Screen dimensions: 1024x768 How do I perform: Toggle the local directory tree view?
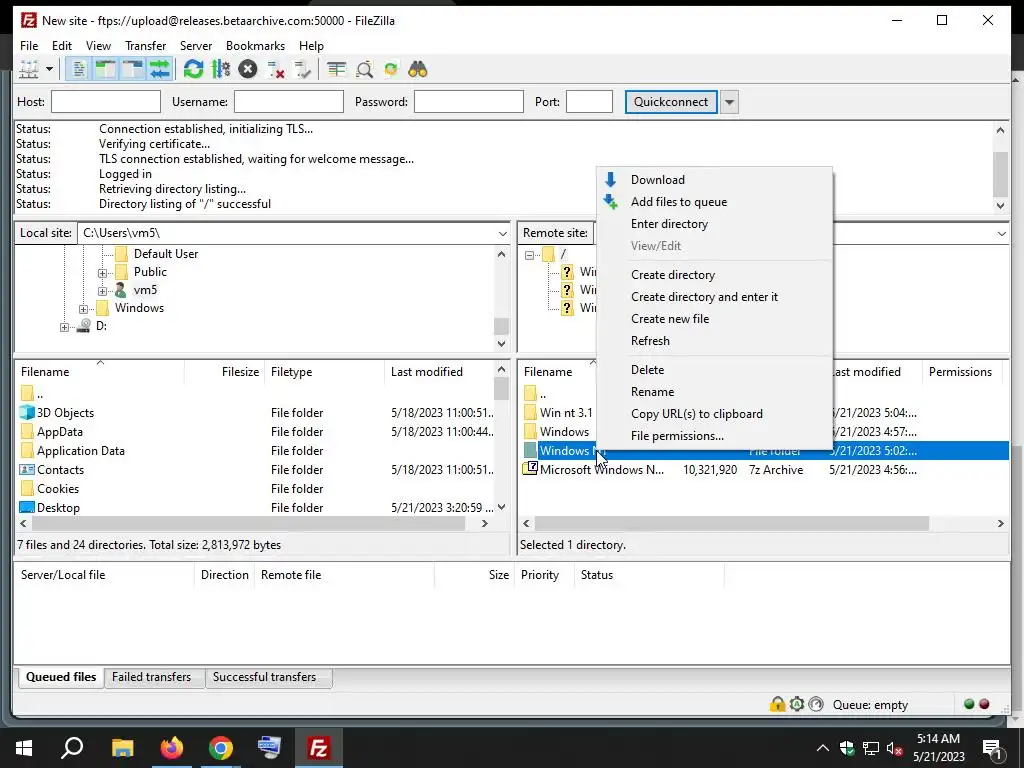coord(105,69)
